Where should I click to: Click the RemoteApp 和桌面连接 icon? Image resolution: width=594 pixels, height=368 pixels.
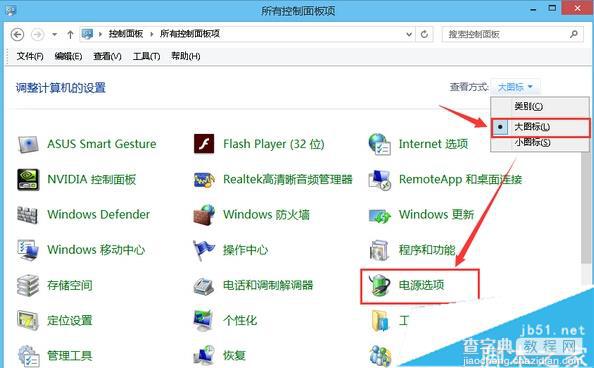tap(379, 180)
